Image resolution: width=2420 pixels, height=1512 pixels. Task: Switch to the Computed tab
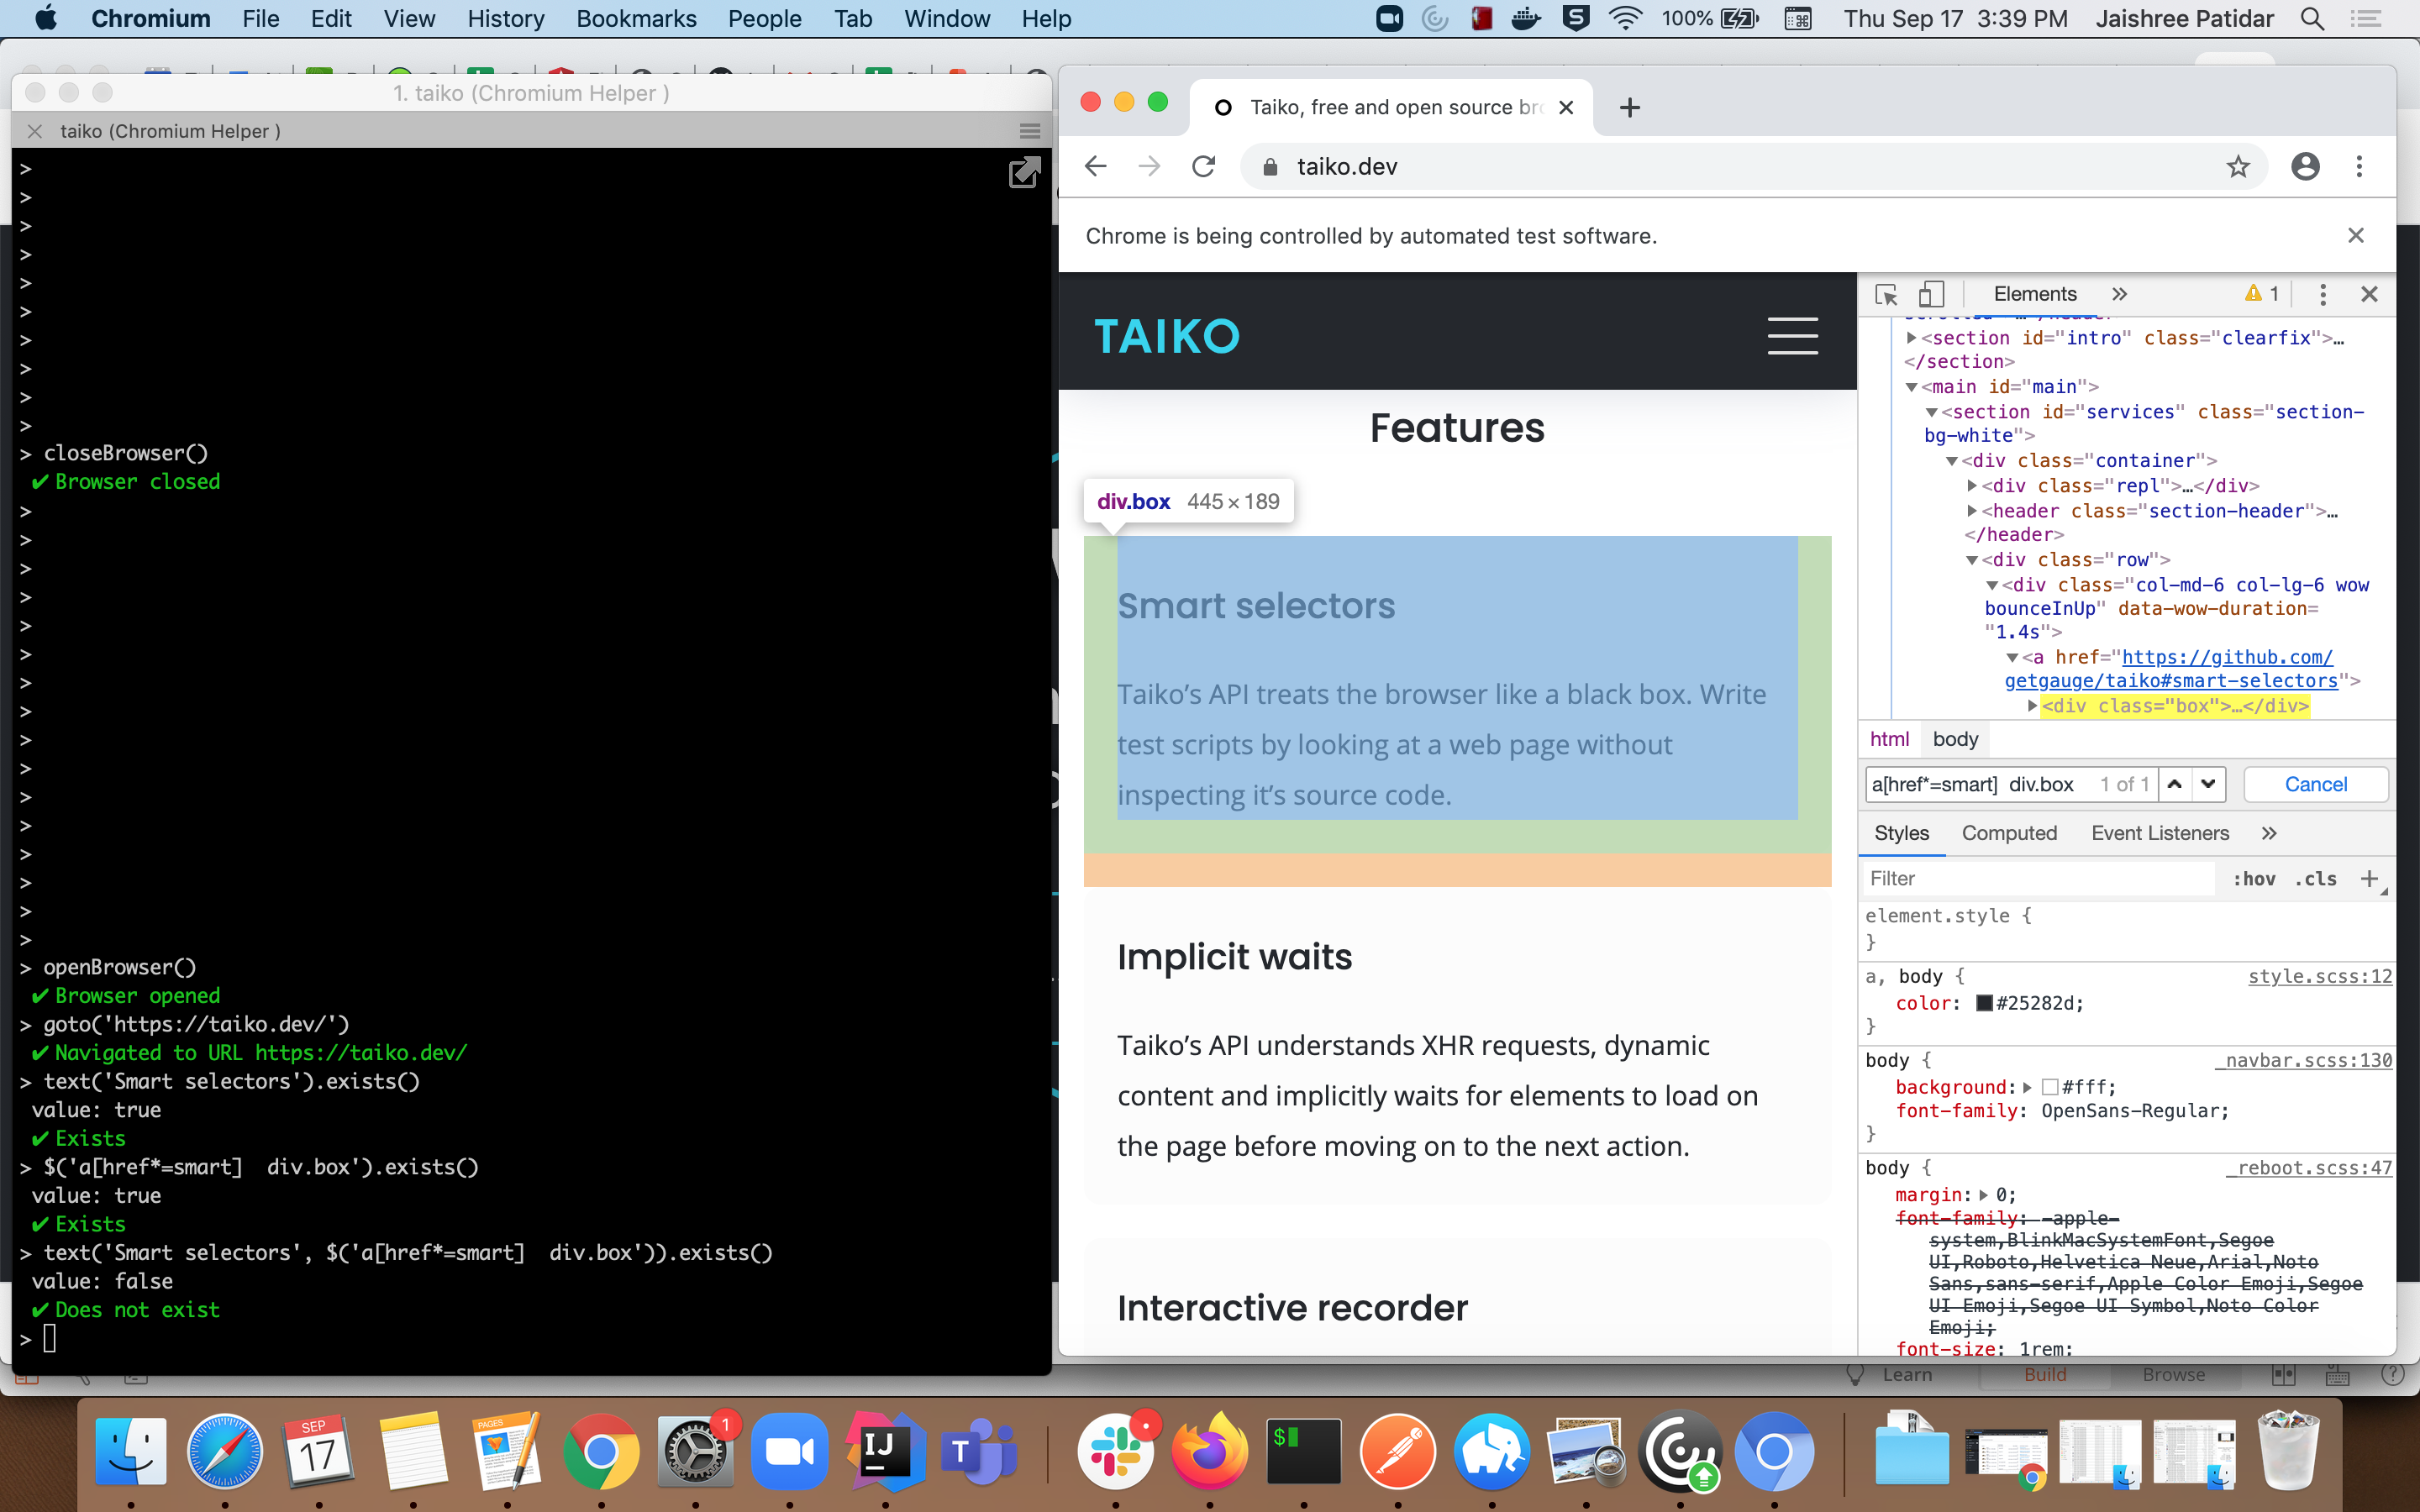pyautogui.click(x=2008, y=833)
